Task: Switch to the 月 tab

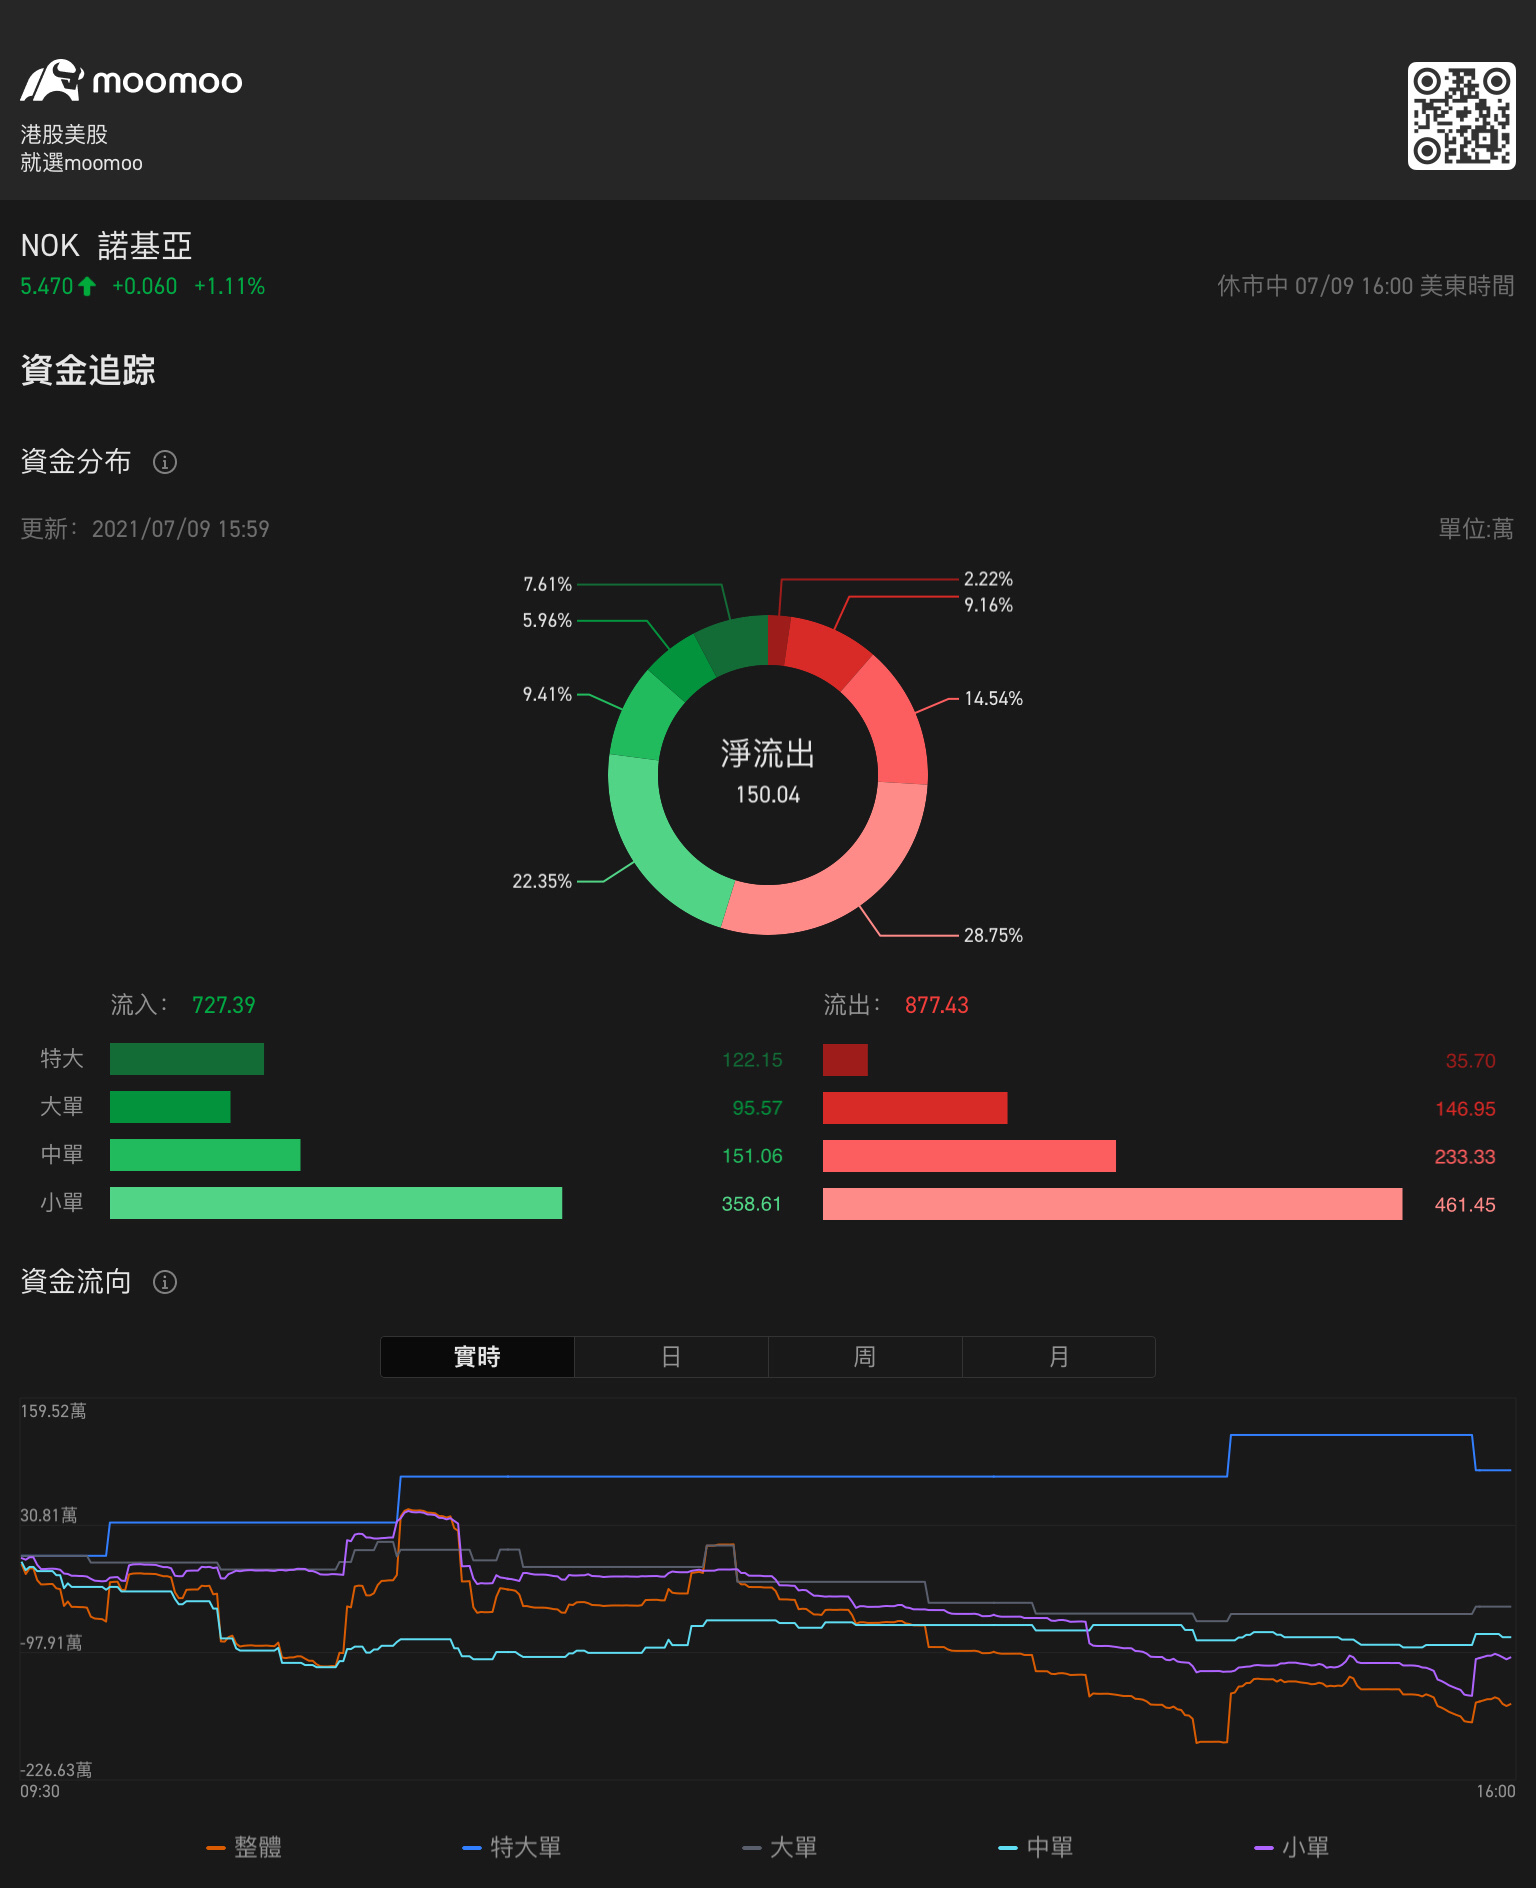Action: [x=1059, y=1357]
